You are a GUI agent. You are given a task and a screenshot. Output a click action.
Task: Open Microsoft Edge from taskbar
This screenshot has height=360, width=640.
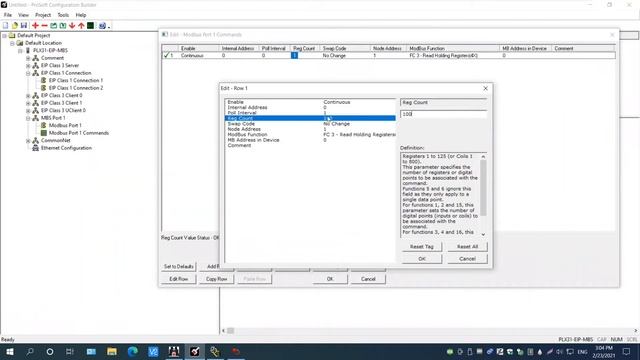point(133,351)
